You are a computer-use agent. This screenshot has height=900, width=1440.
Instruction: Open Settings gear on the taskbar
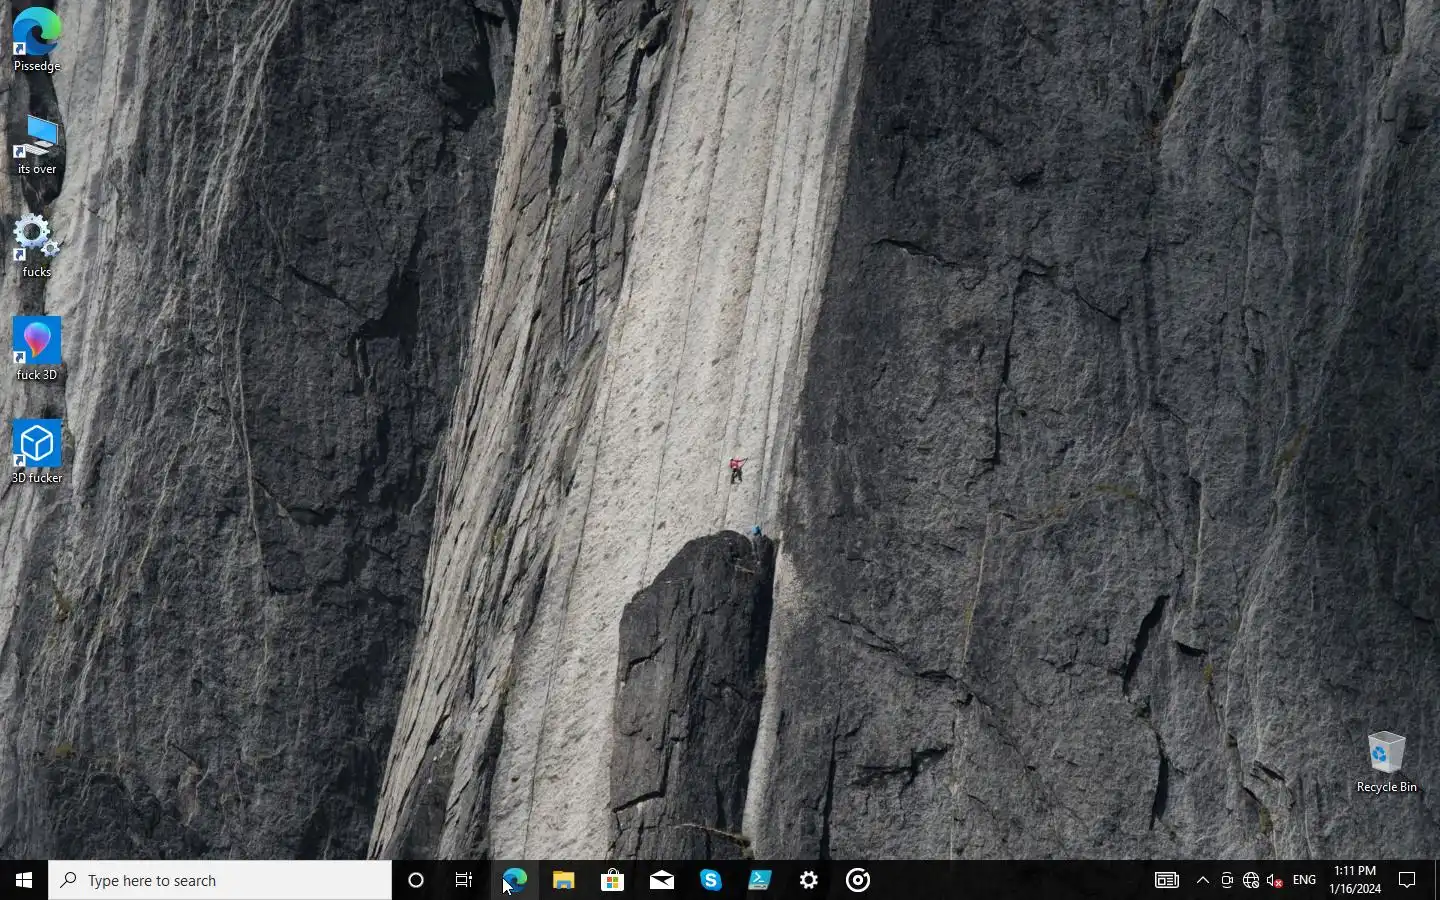(808, 880)
